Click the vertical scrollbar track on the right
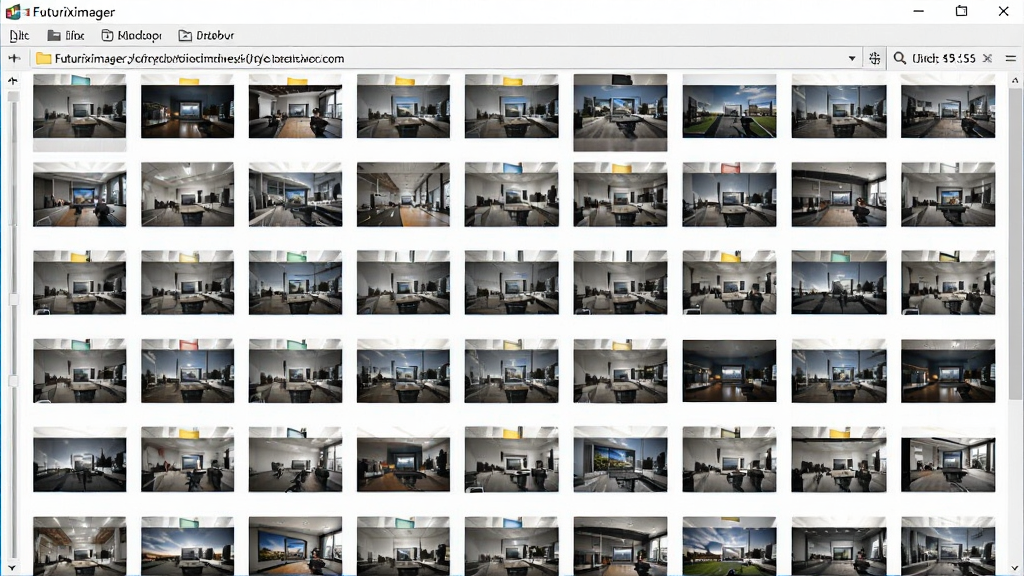The width and height of the screenshot is (1024, 576). (1015, 325)
